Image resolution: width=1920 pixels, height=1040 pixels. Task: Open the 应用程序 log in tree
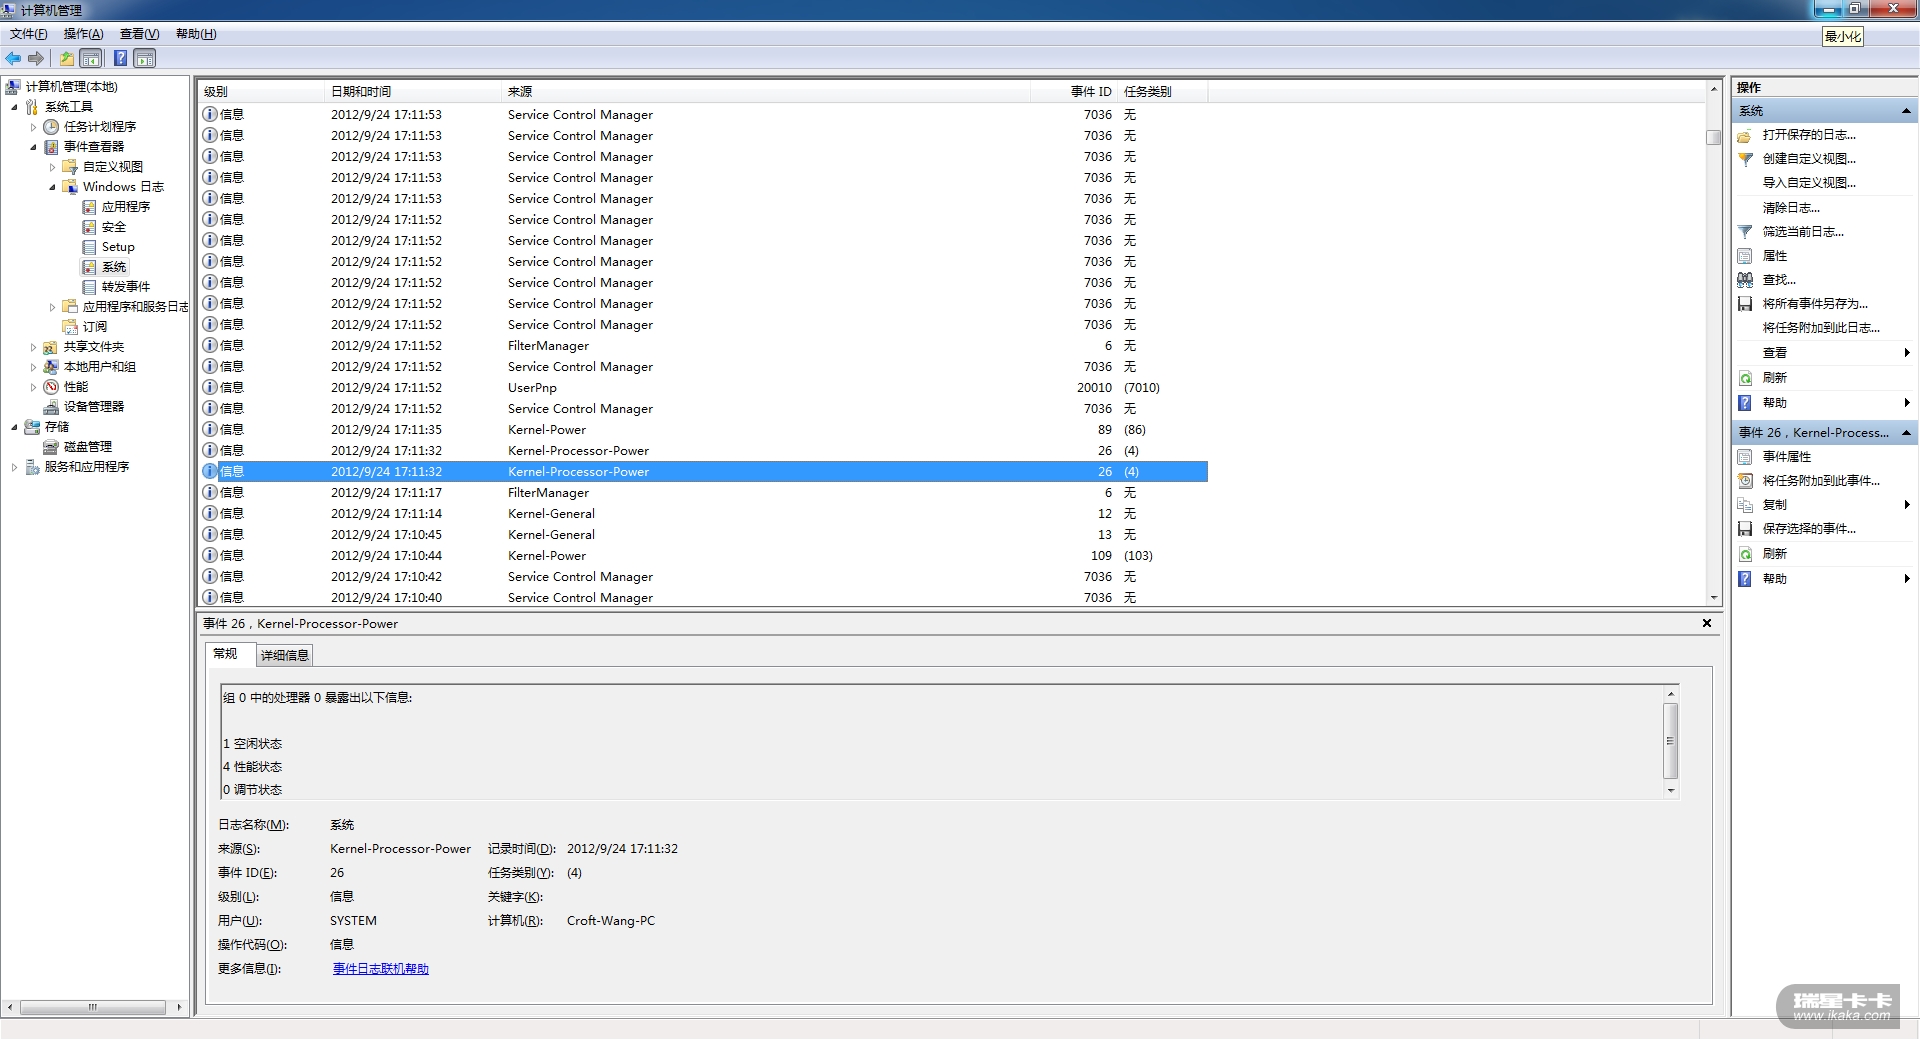point(126,207)
